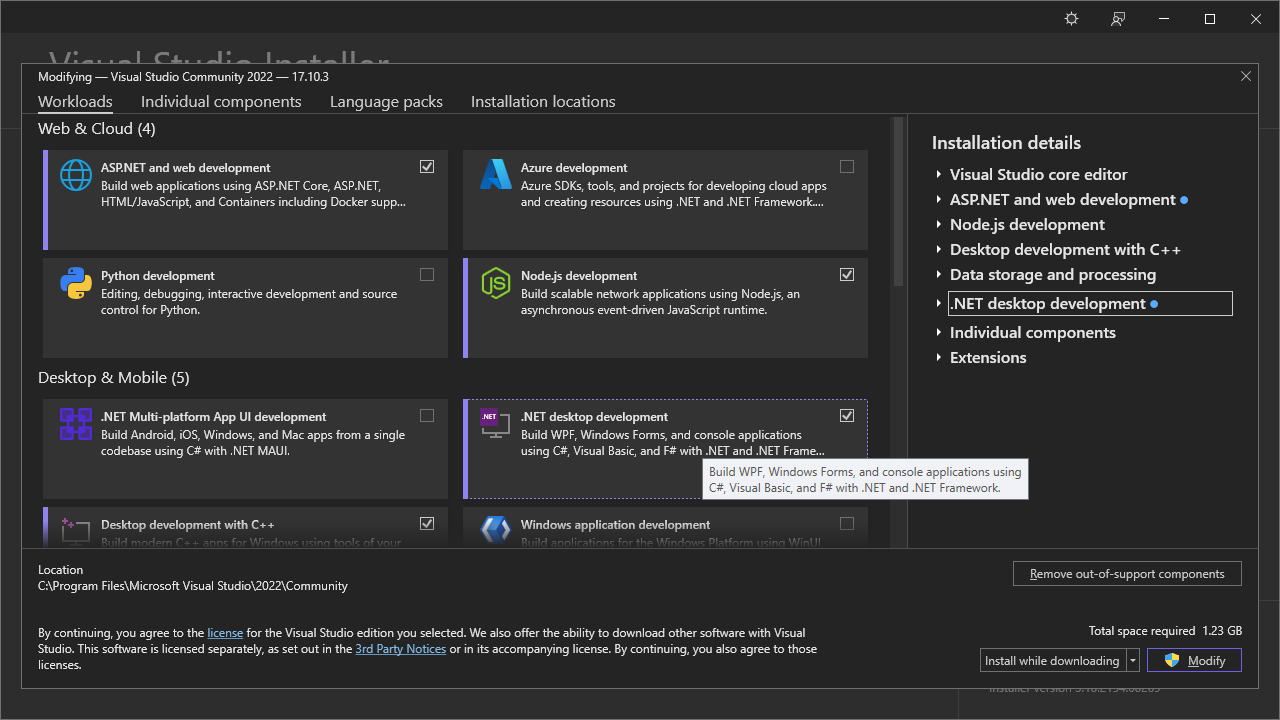Open Install while downloading dropdown arrow

pos(1133,660)
